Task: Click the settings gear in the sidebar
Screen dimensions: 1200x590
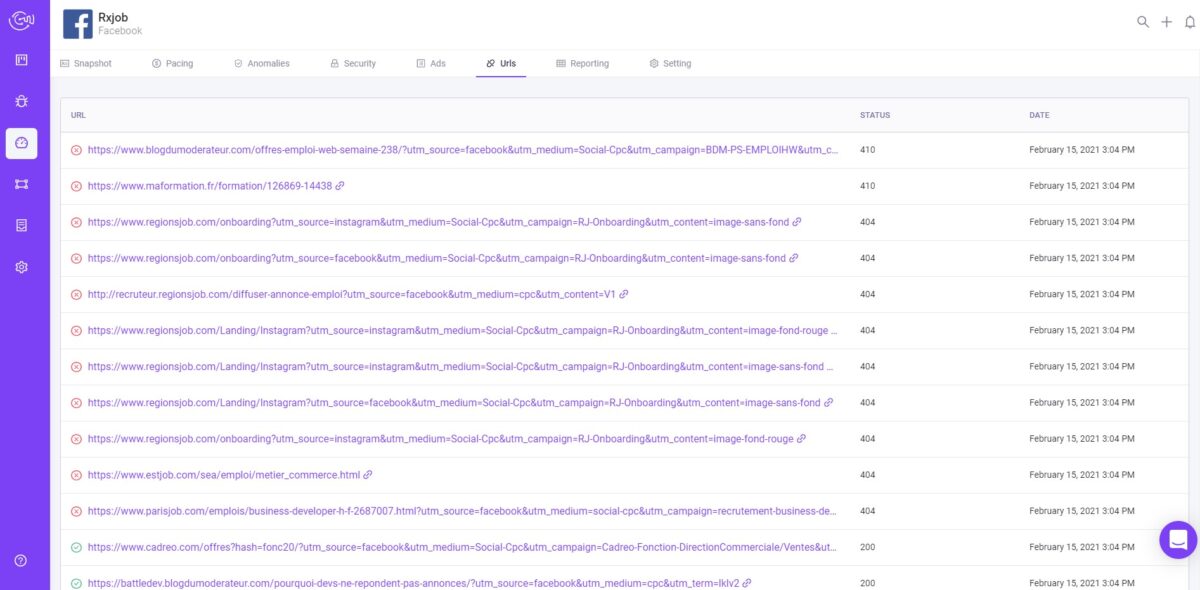Action: [x=21, y=267]
